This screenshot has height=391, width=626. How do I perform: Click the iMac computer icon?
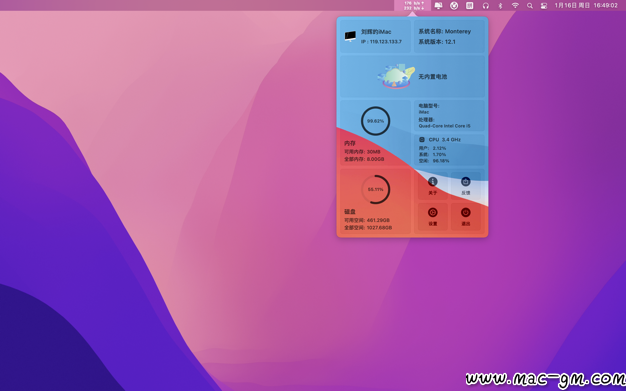tap(350, 36)
